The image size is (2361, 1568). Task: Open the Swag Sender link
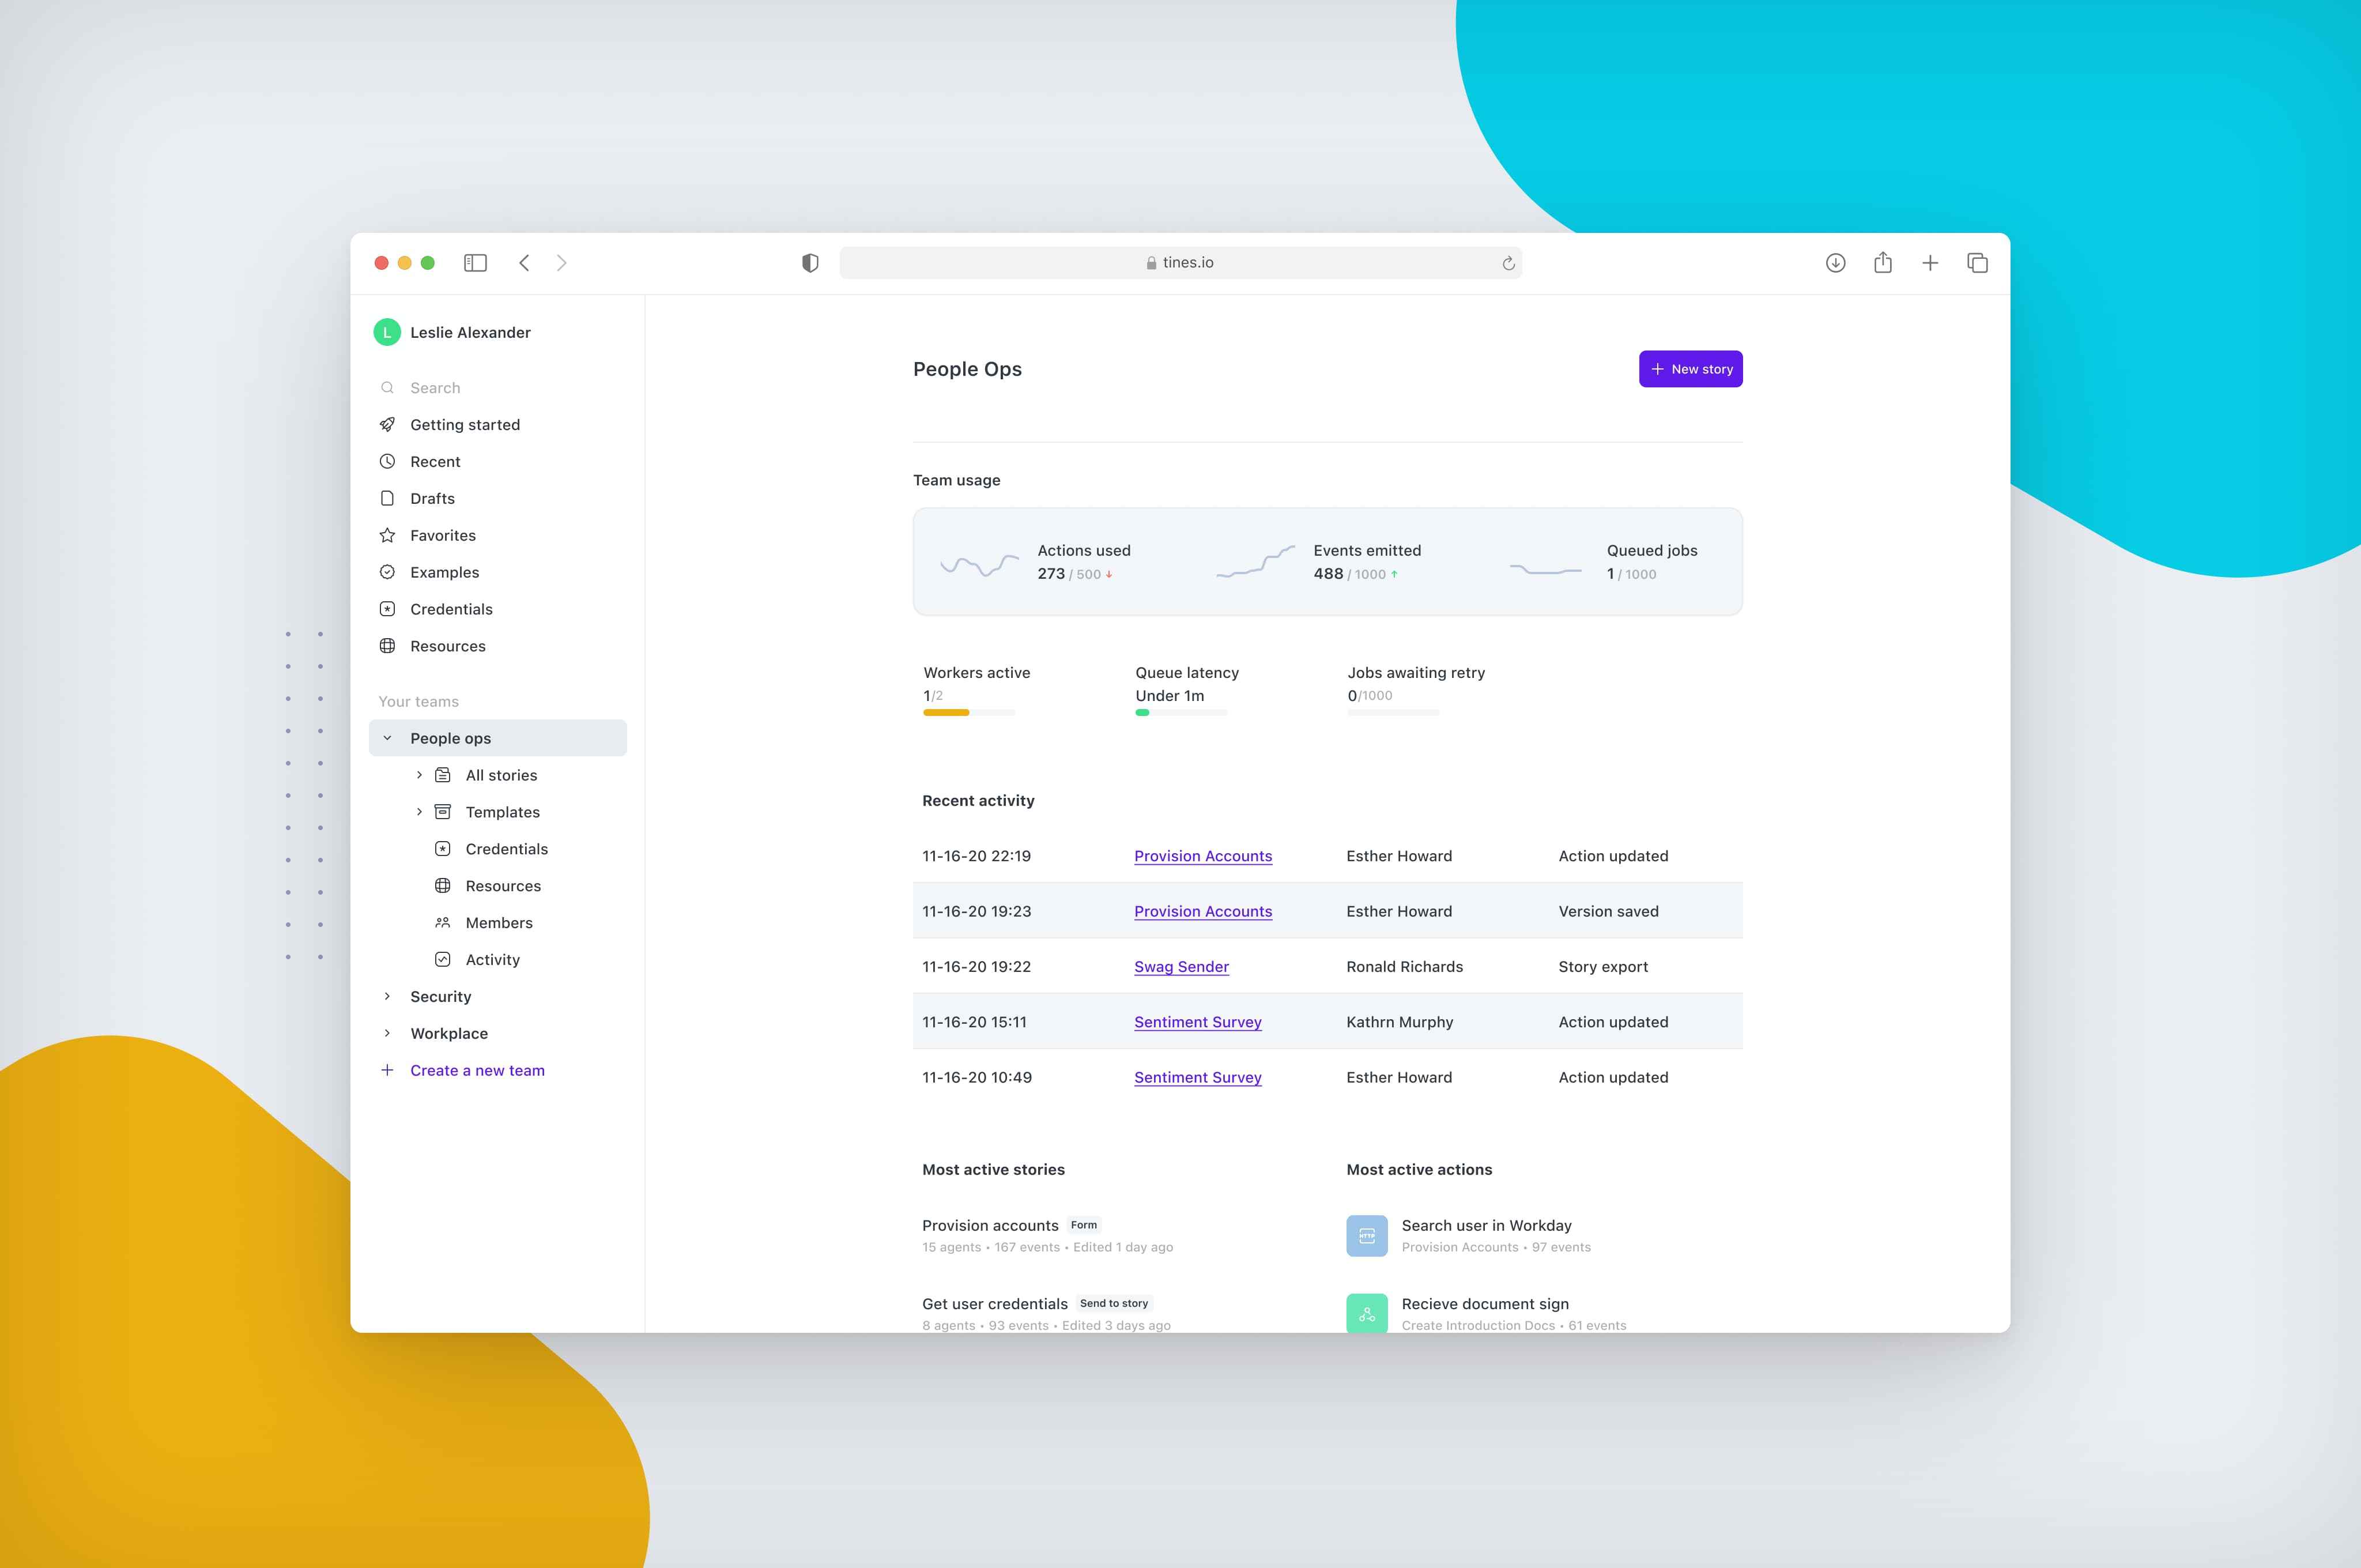1181,967
